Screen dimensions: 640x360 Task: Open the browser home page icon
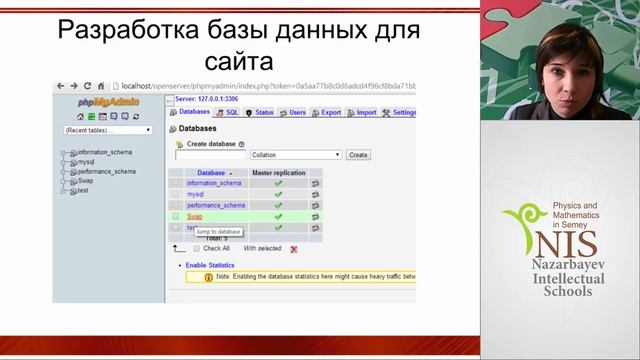(x=101, y=86)
